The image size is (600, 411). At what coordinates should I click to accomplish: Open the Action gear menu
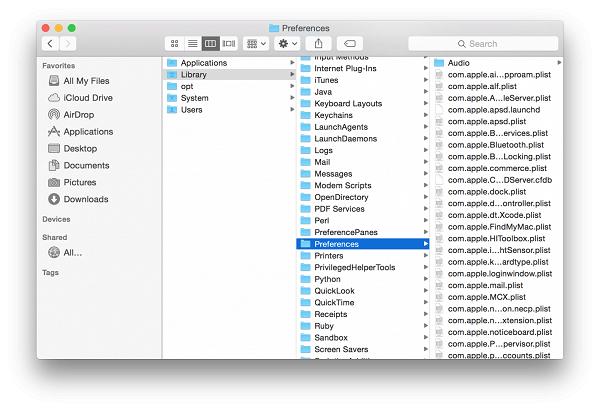pos(287,44)
